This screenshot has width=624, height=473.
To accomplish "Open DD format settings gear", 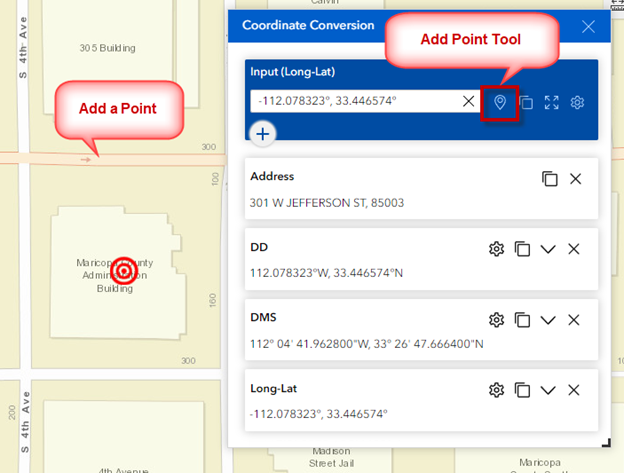I will pyautogui.click(x=496, y=249).
